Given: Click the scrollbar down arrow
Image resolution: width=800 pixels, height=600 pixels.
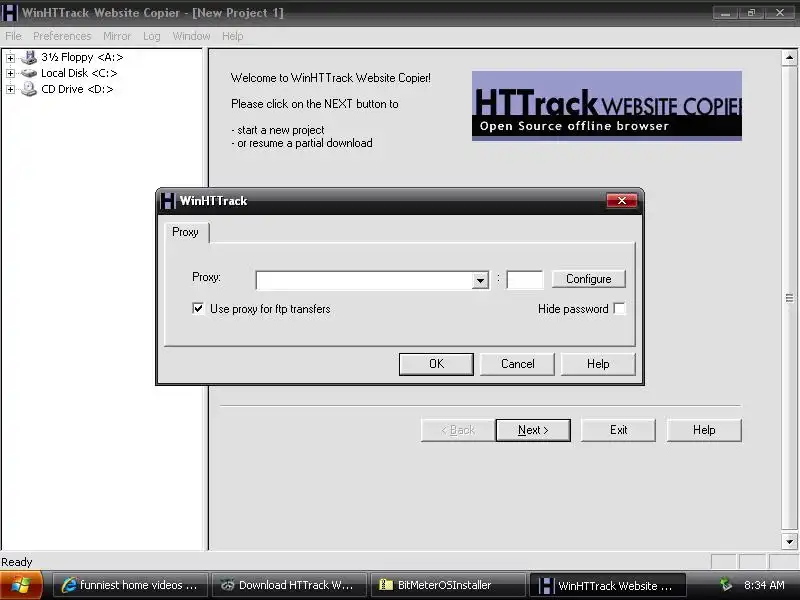Looking at the screenshot, I should (x=789, y=541).
